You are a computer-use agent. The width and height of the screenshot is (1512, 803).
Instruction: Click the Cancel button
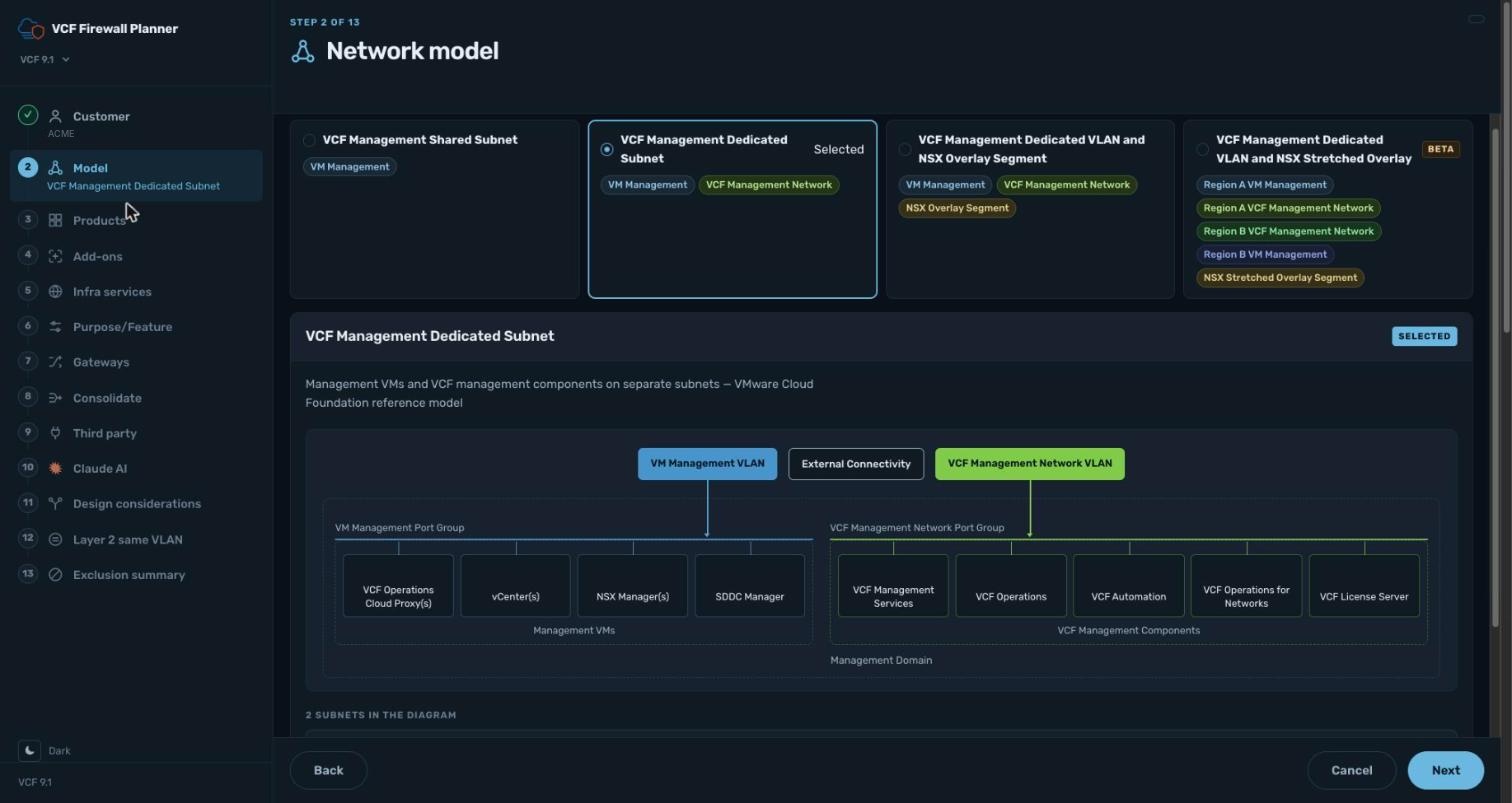tap(1351, 770)
